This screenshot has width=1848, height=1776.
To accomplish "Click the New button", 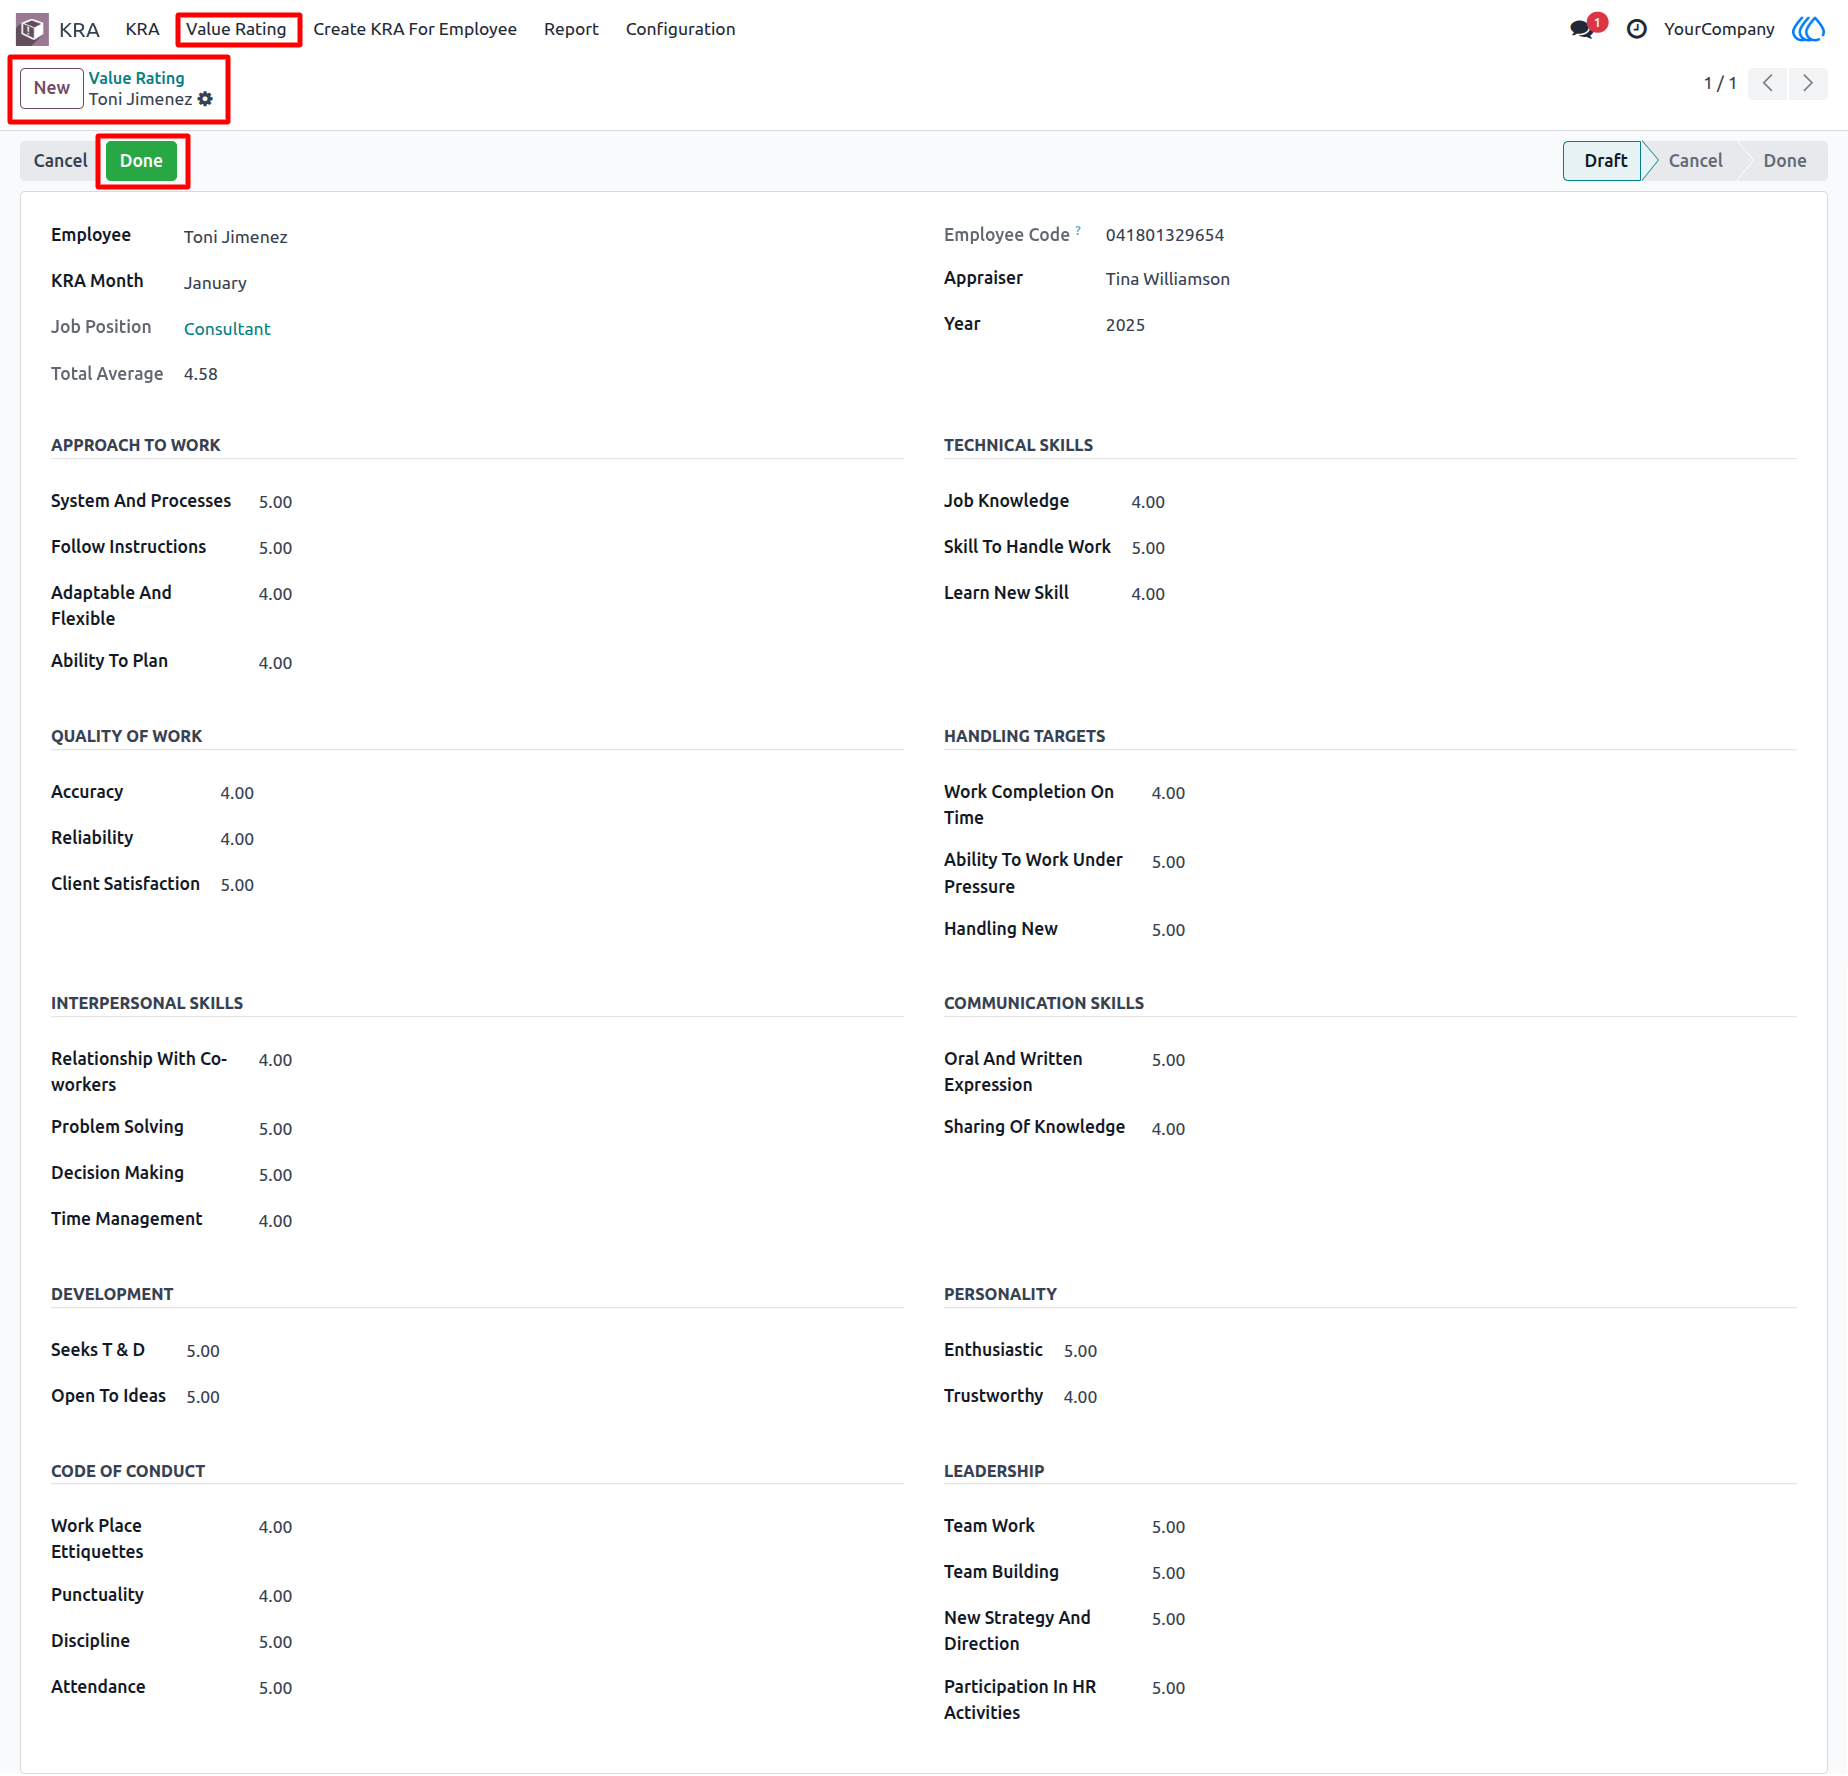I will click(52, 88).
